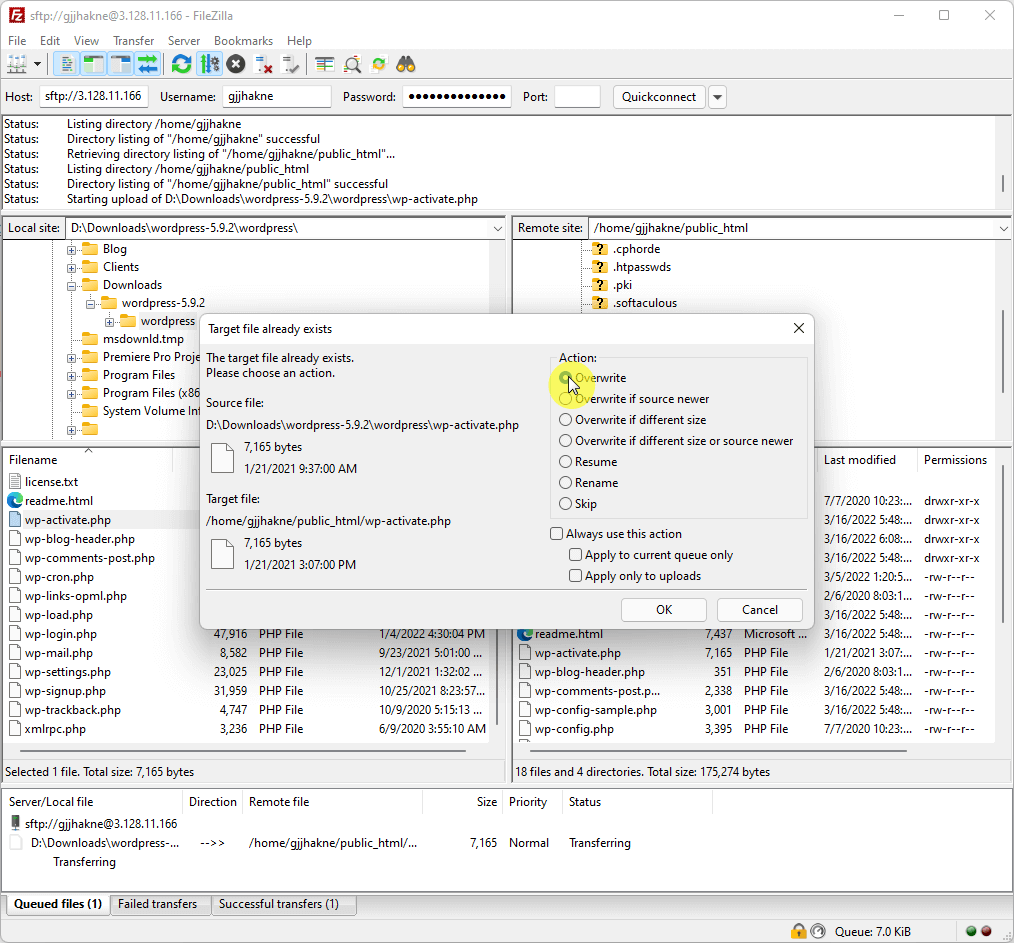Search for files with binoculars icon
This screenshot has height=943, width=1014.
tap(406, 64)
